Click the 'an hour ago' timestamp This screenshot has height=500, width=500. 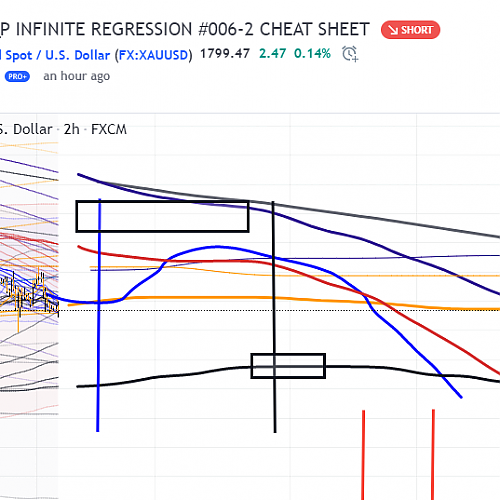(77, 76)
